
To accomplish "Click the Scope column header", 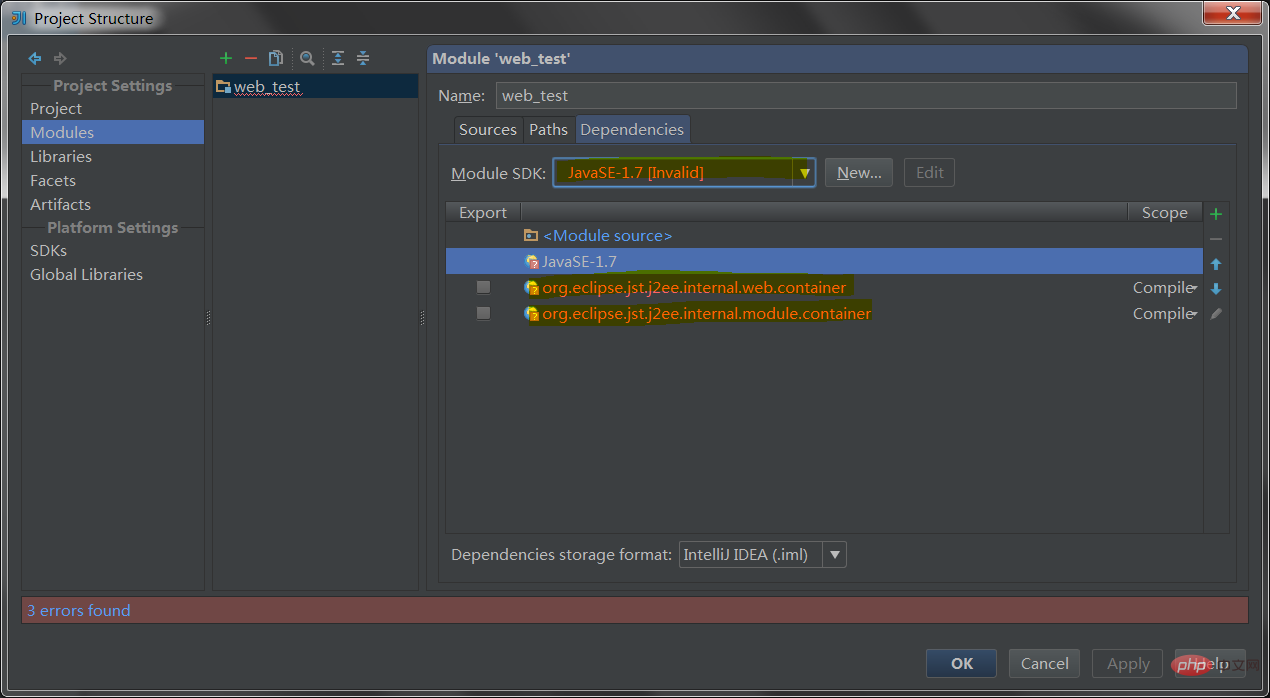I will 1165,213.
